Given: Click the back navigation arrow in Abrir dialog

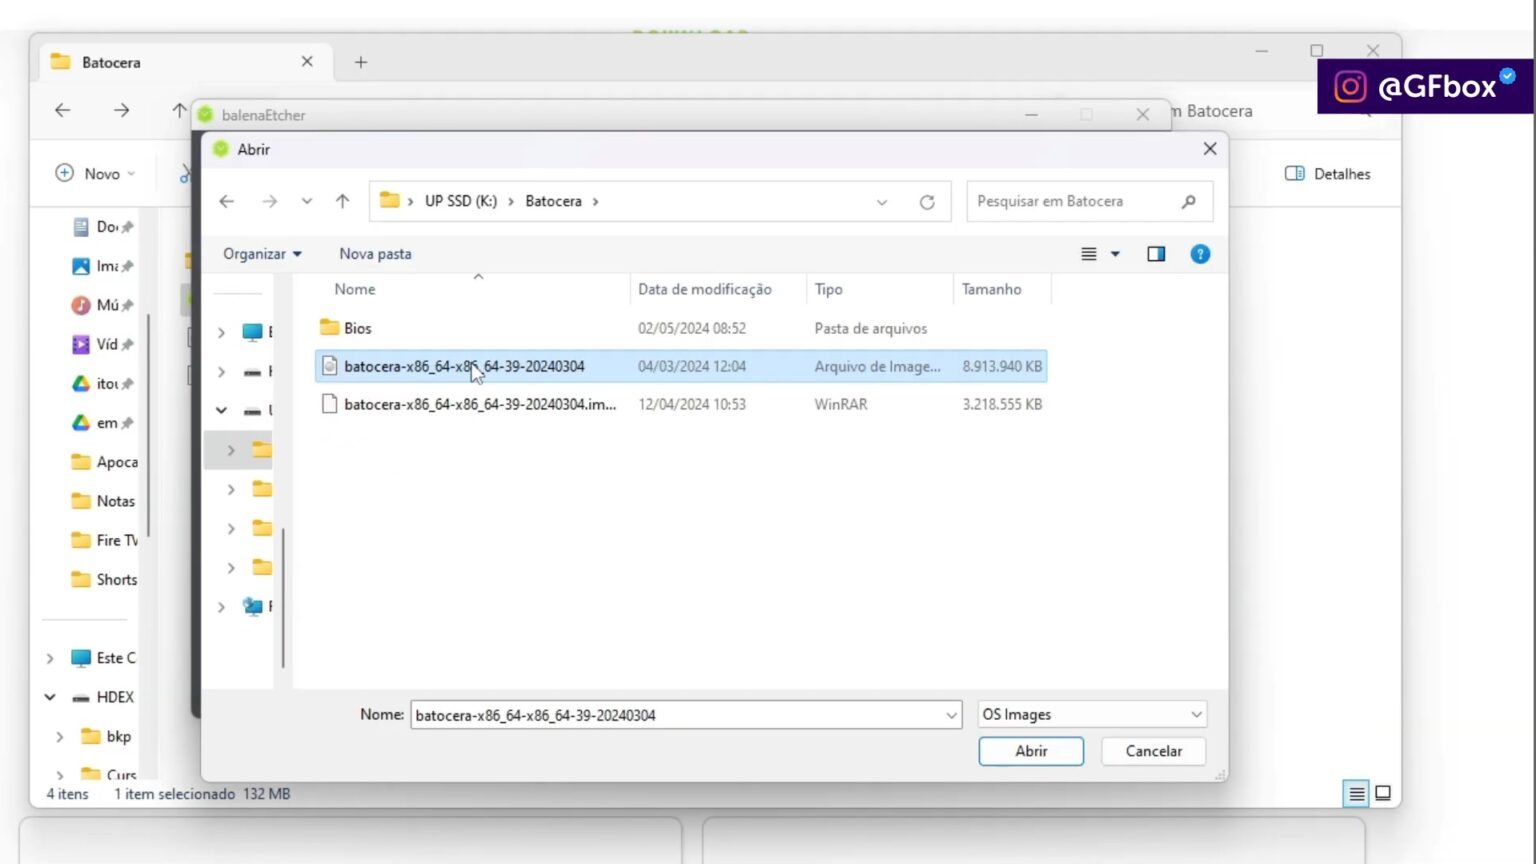Looking at the screenshot, I should point(226,201).
